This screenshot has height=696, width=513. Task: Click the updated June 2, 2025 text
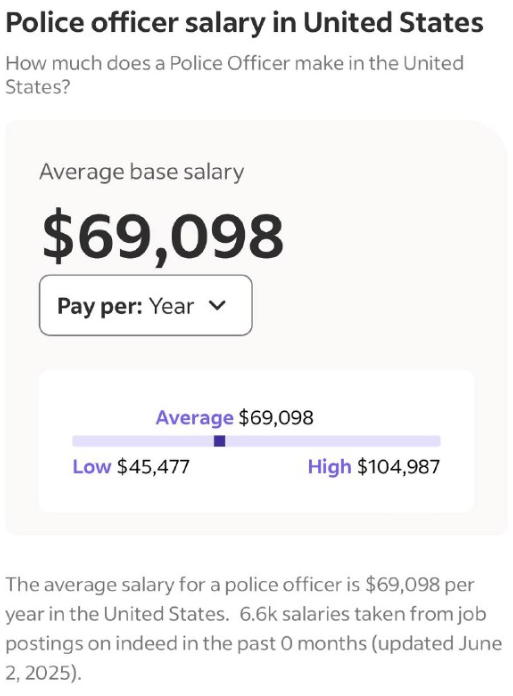(x=254, y=658)
